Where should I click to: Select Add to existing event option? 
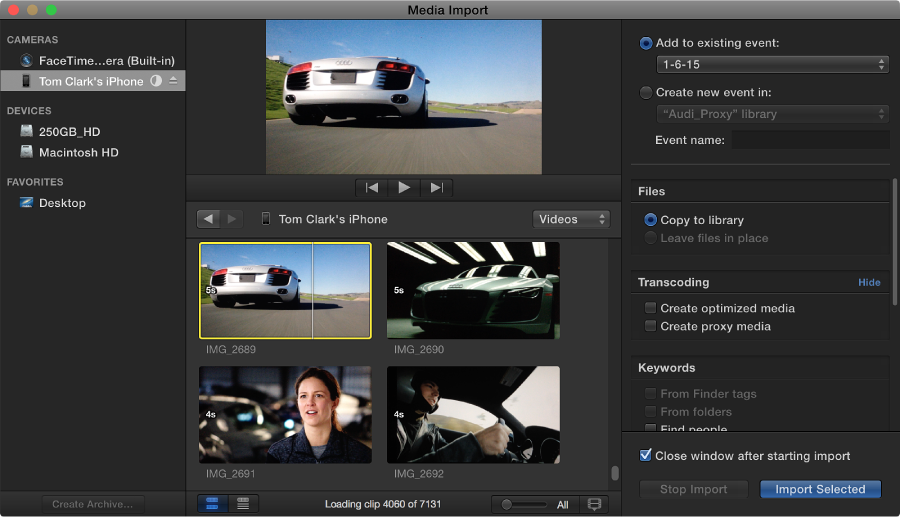(x=646, y=43)
